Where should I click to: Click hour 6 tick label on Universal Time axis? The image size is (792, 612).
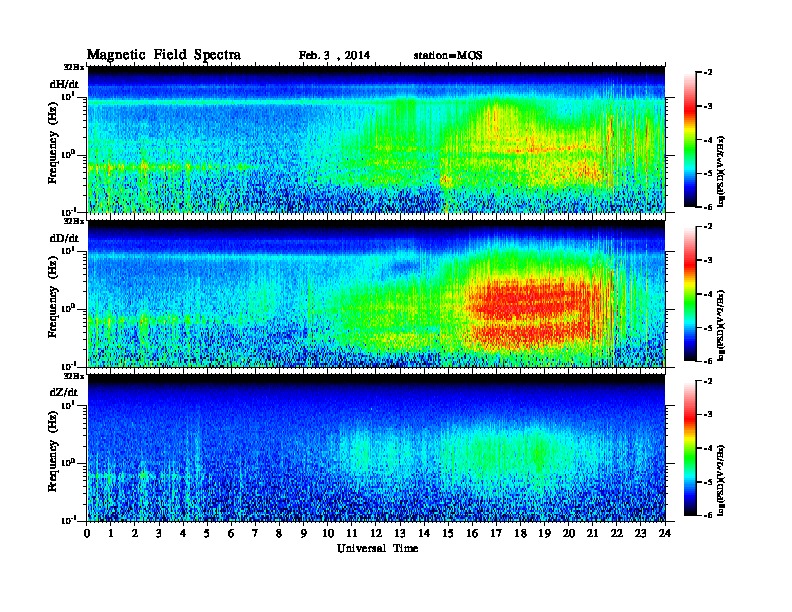pyautogui.click(x=231, y=534)
